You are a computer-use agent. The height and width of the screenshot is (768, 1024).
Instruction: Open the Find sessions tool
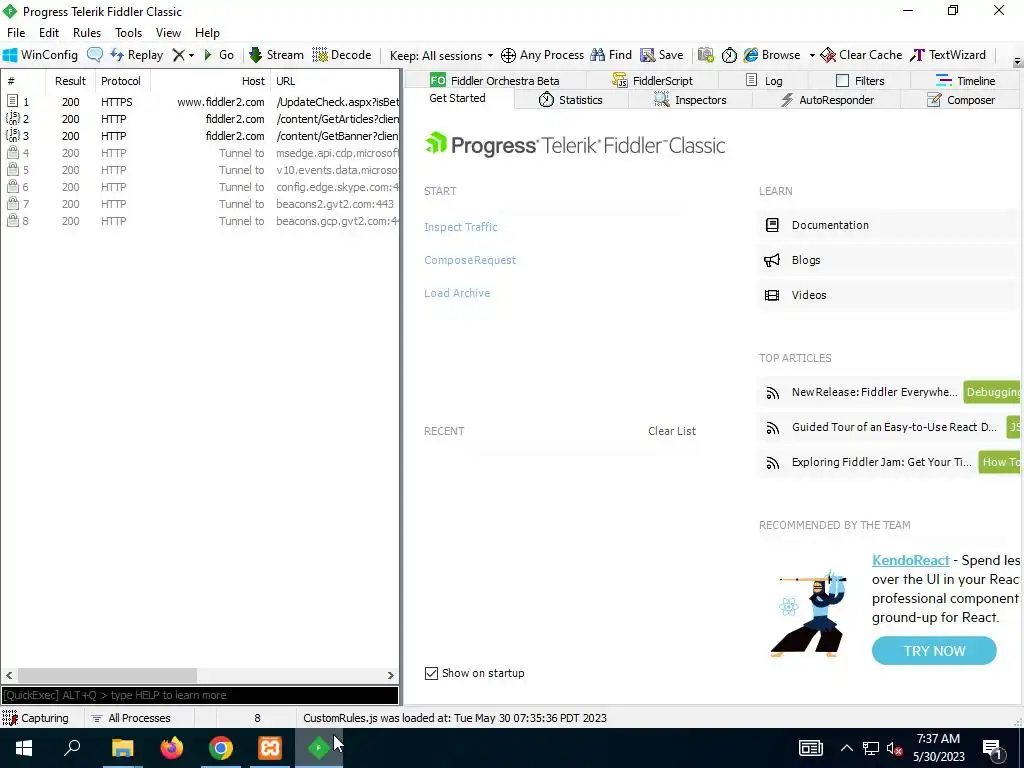click(611, 55)
